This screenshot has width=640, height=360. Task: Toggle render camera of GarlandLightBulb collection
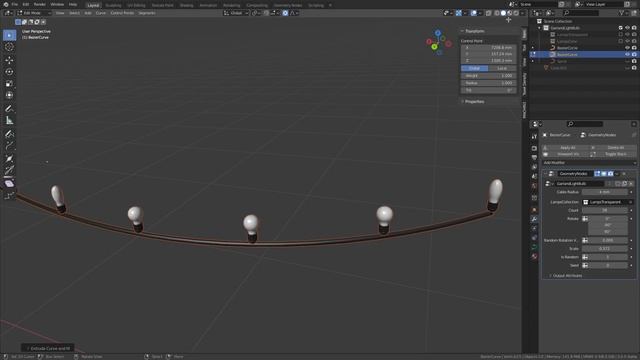point(634,28)
